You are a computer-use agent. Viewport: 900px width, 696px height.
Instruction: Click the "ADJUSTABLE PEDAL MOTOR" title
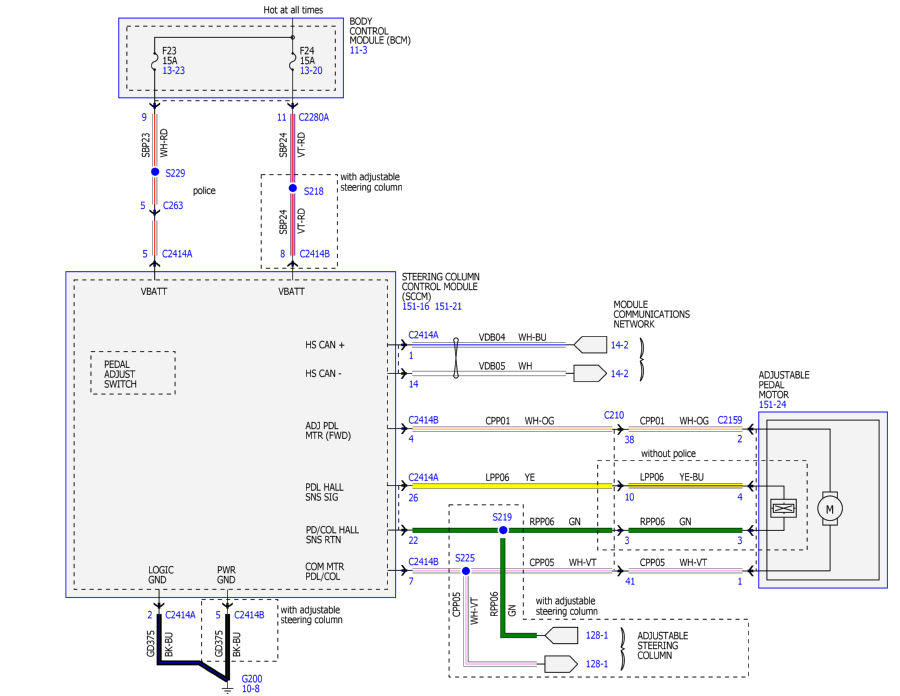point(784,385)
